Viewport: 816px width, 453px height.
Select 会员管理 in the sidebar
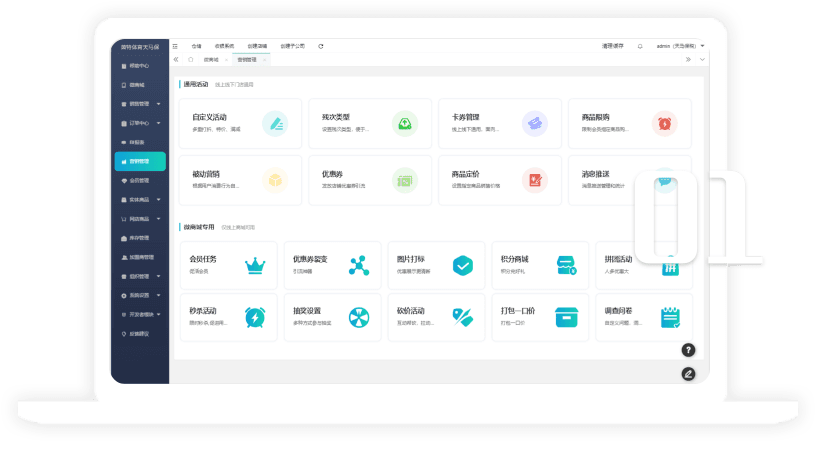139,180
